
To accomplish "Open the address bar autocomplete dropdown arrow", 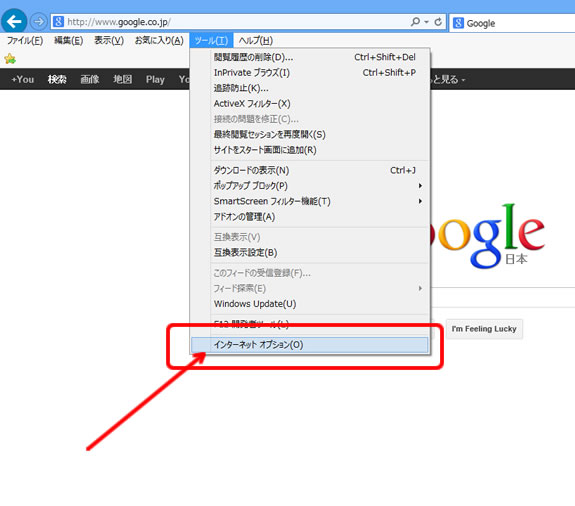I will coord(426,22).
